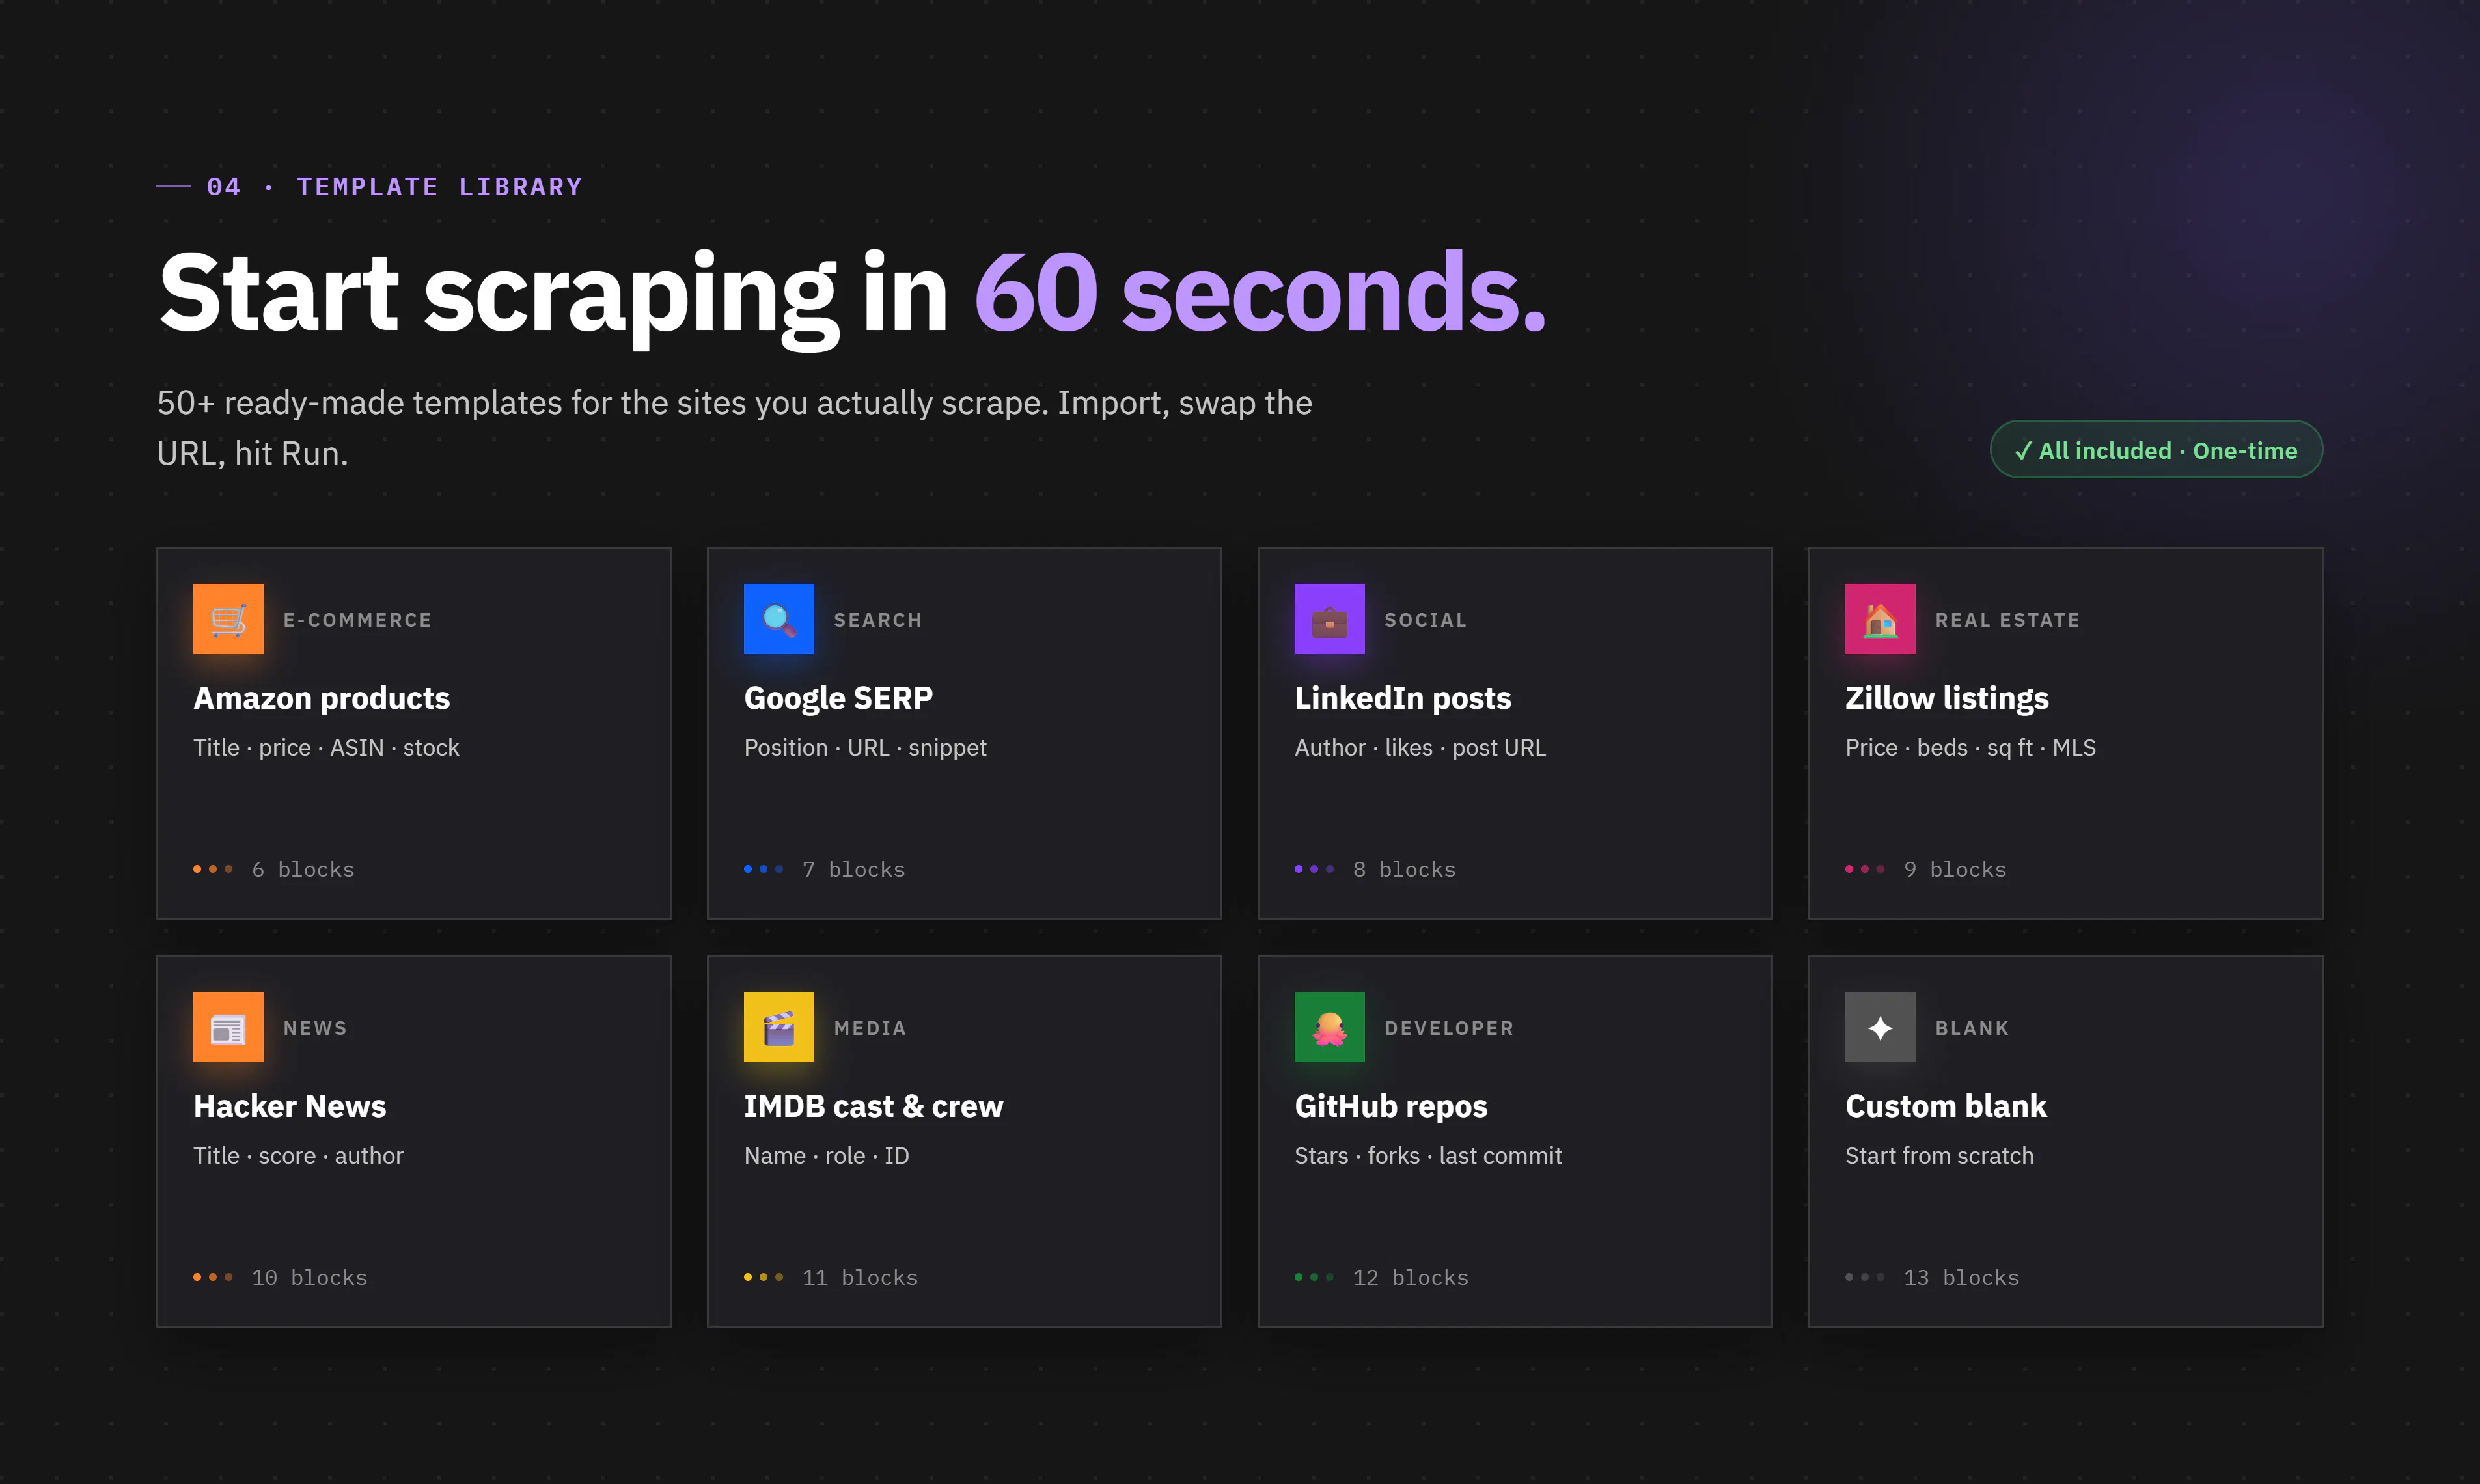2480x1484 pixels.
Task: Click the purple briefcase Social icon
Action: [1329, 619]
